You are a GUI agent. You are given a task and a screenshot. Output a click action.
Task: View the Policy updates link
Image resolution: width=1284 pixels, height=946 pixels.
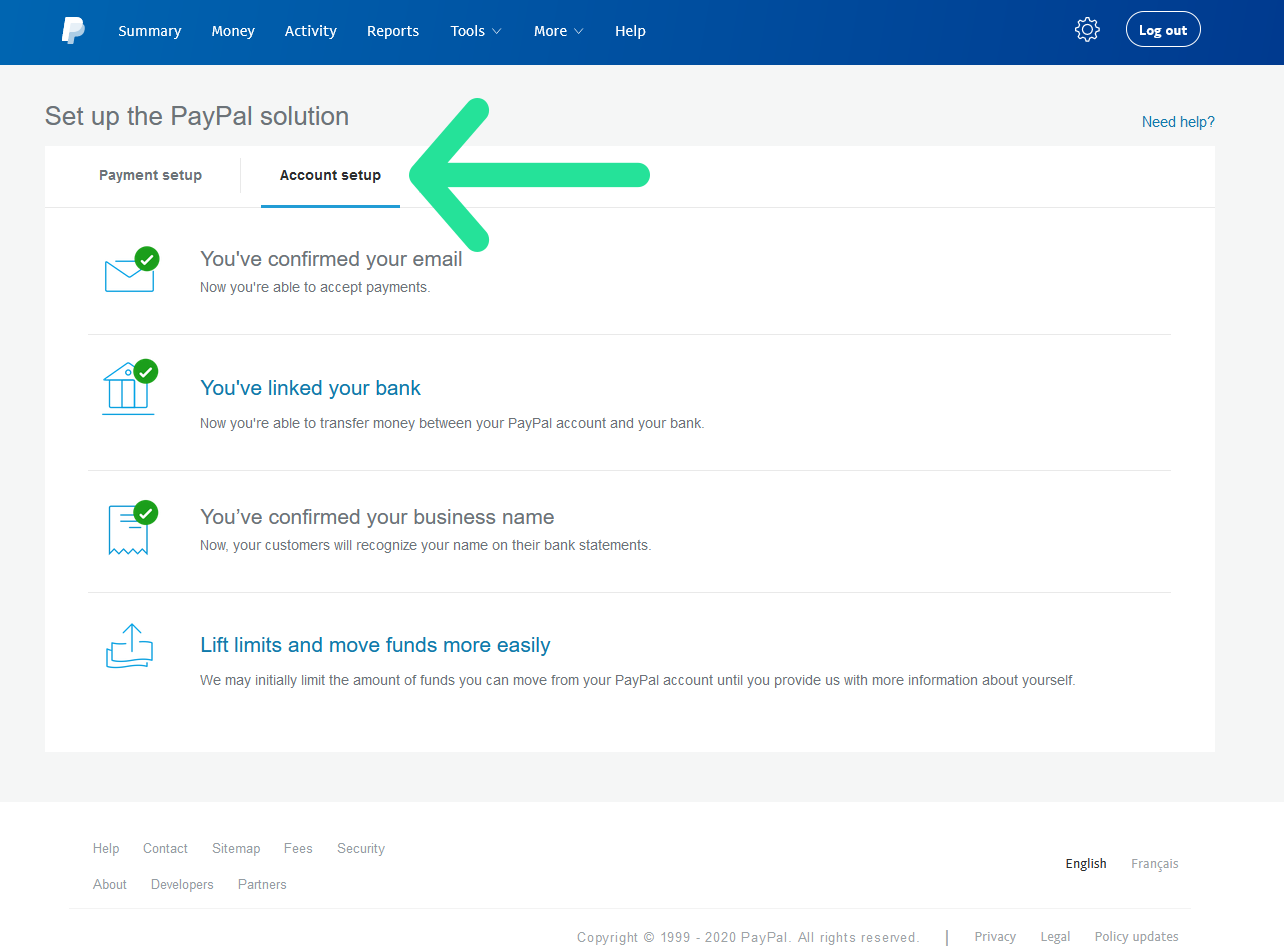point(1136,937)
